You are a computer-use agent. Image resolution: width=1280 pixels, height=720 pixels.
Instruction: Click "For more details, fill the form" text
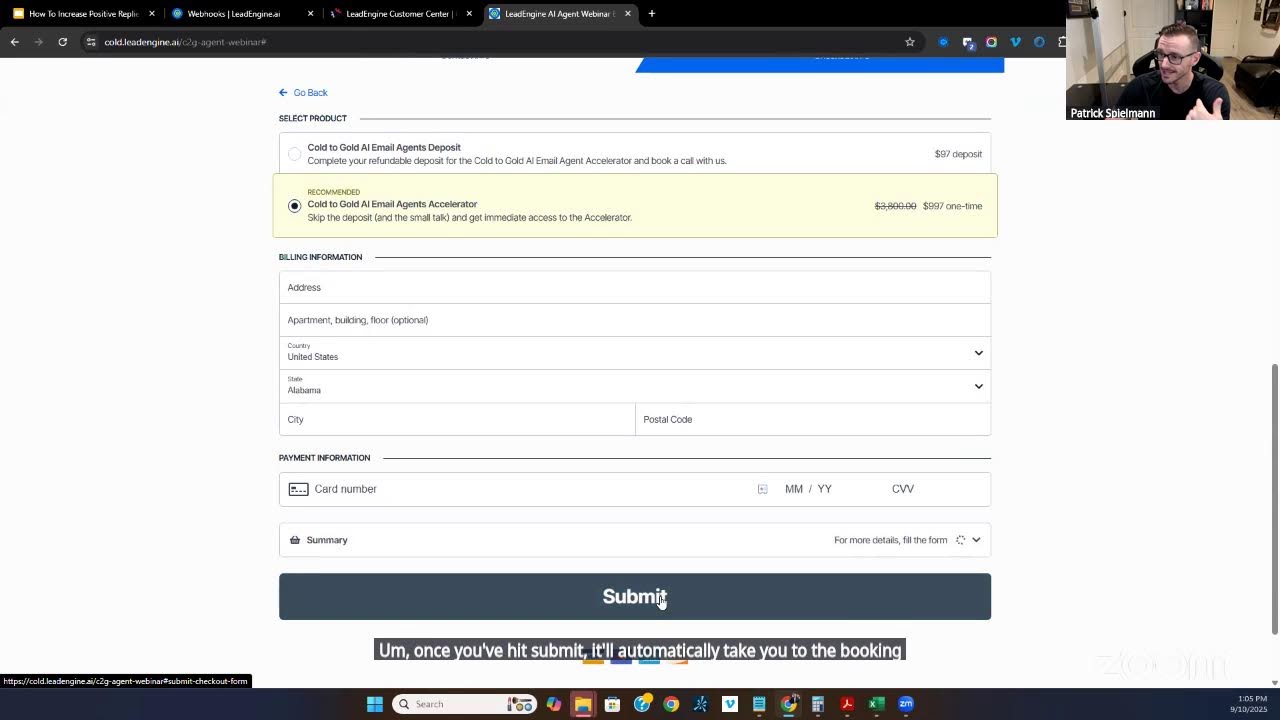(890, 540)
